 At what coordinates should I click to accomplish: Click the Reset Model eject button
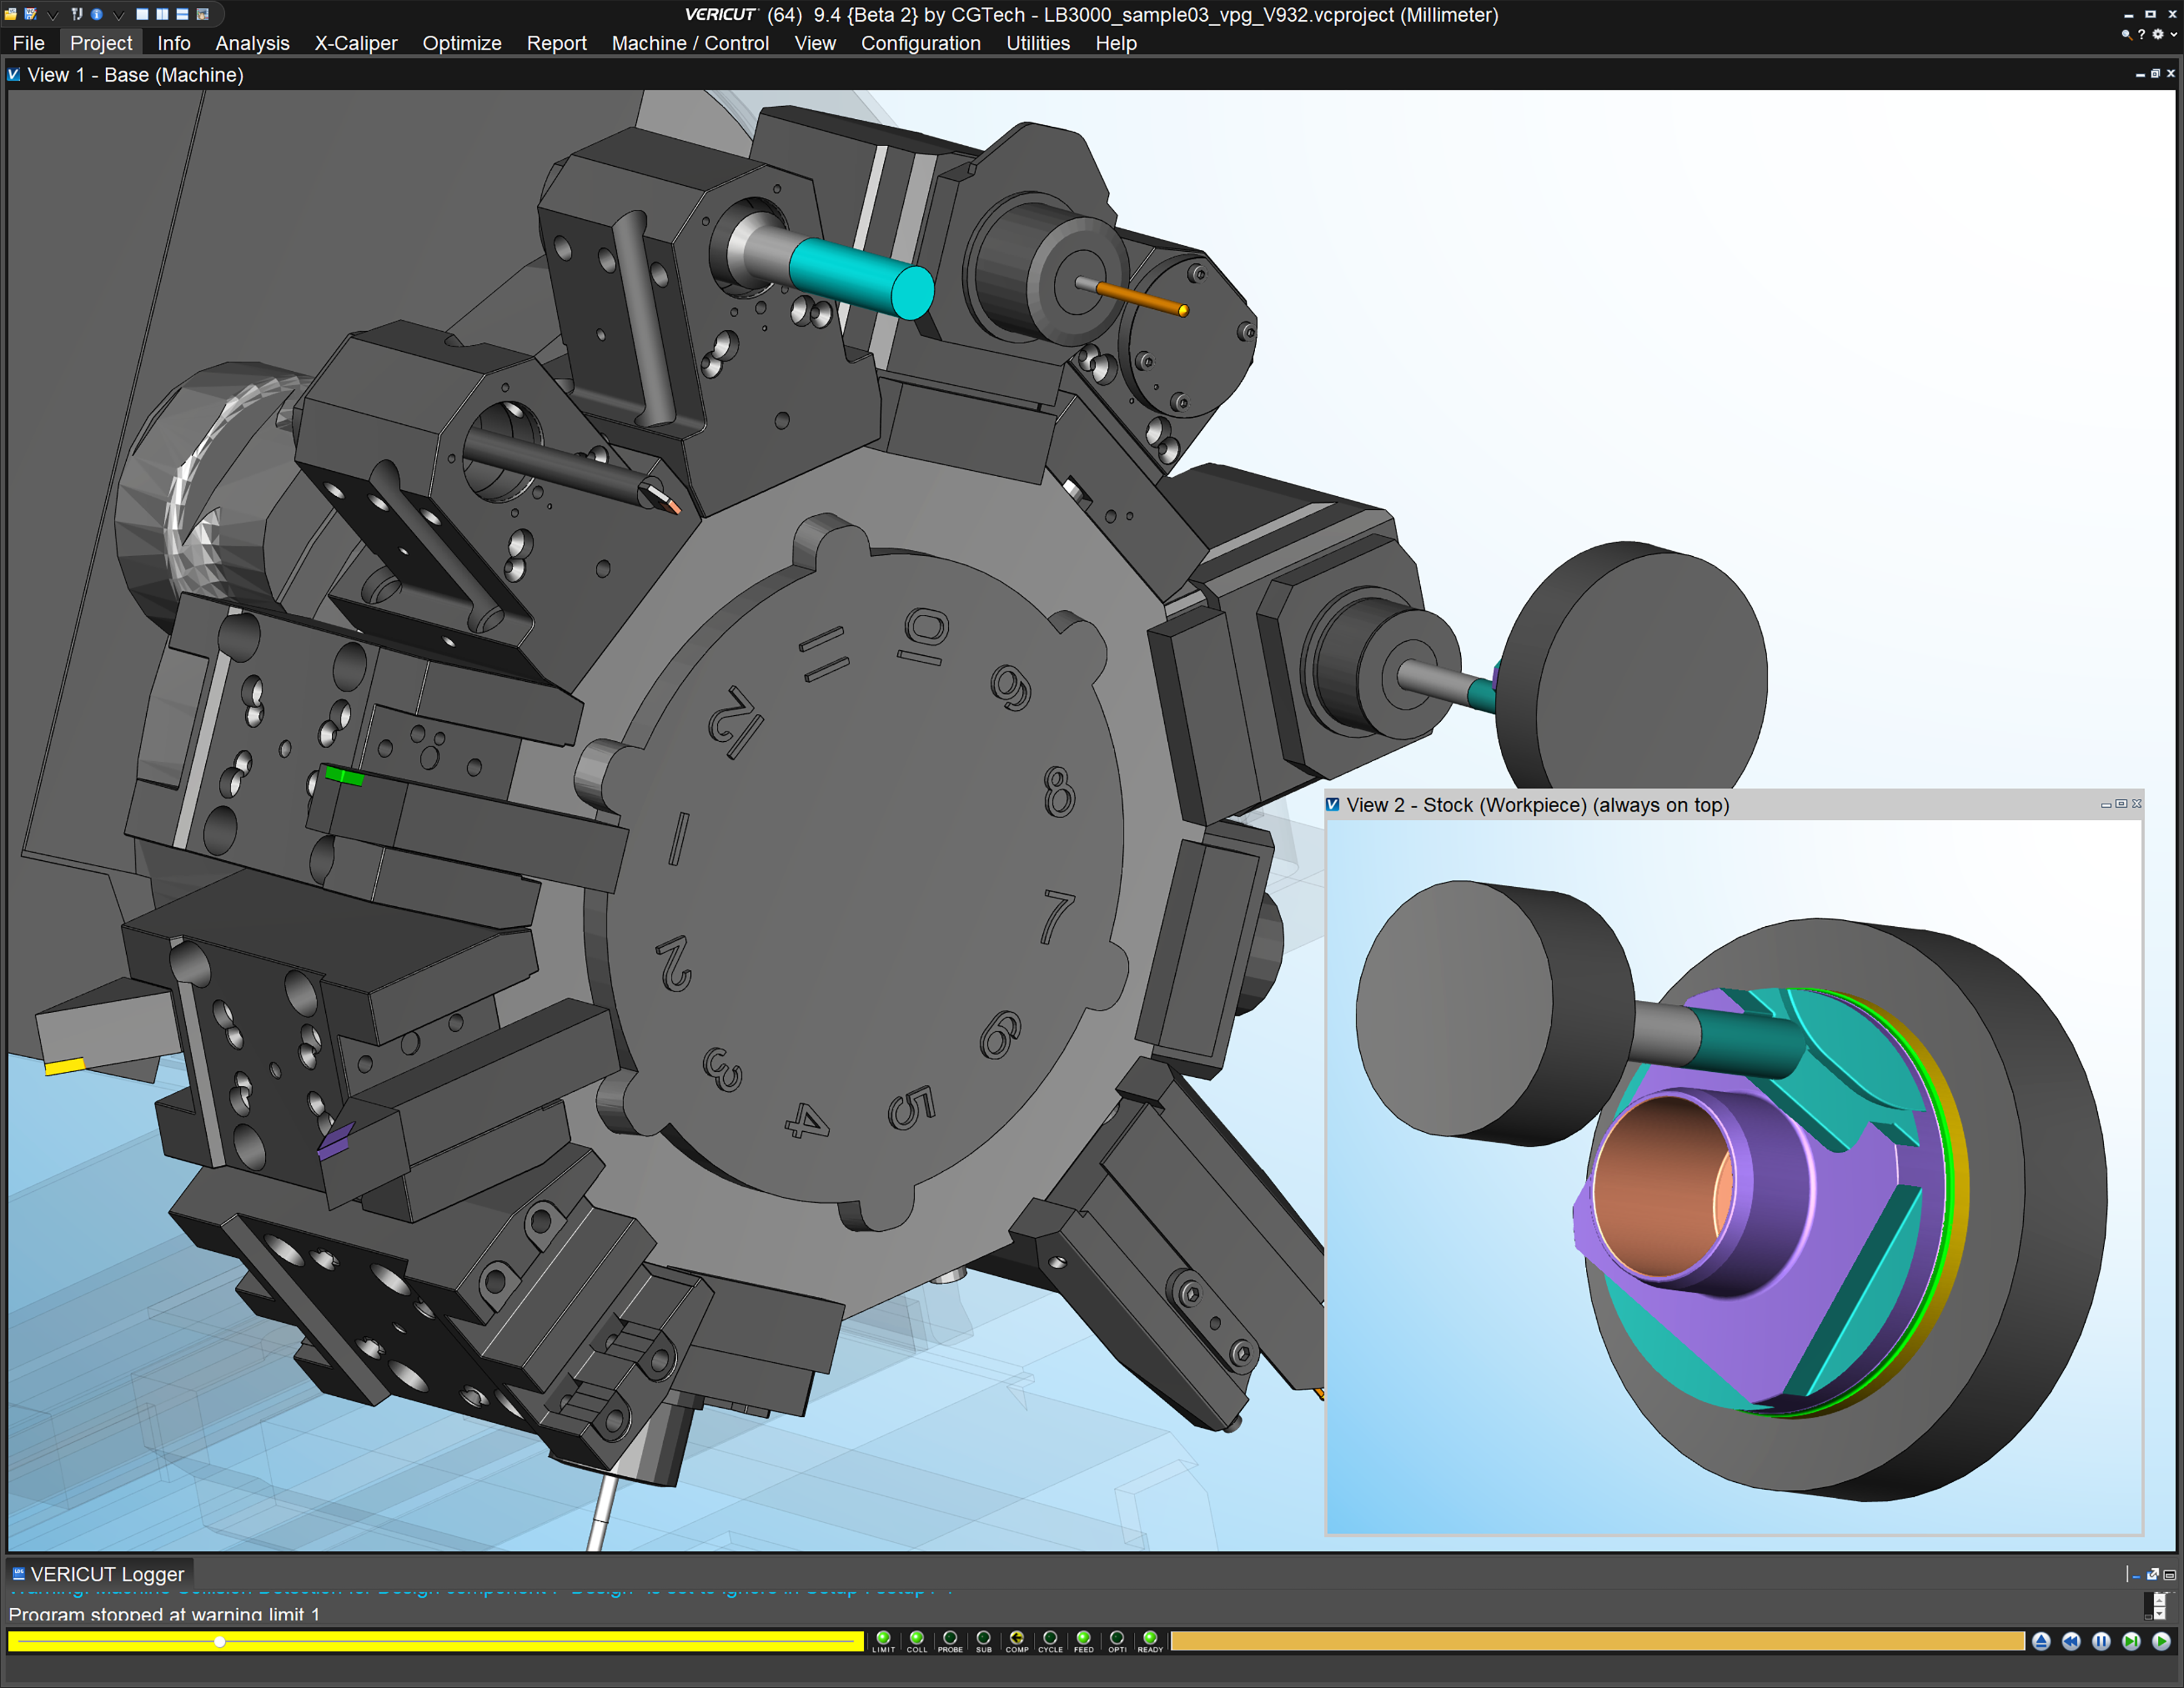2041,1641
